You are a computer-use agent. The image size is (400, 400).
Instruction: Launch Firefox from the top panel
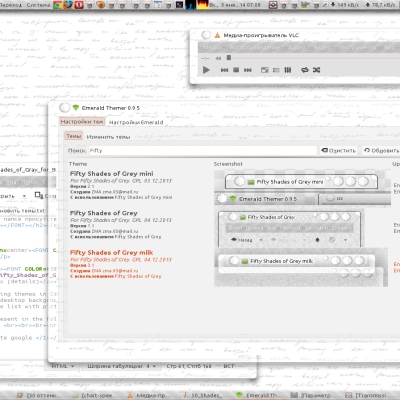coord(68,5)
